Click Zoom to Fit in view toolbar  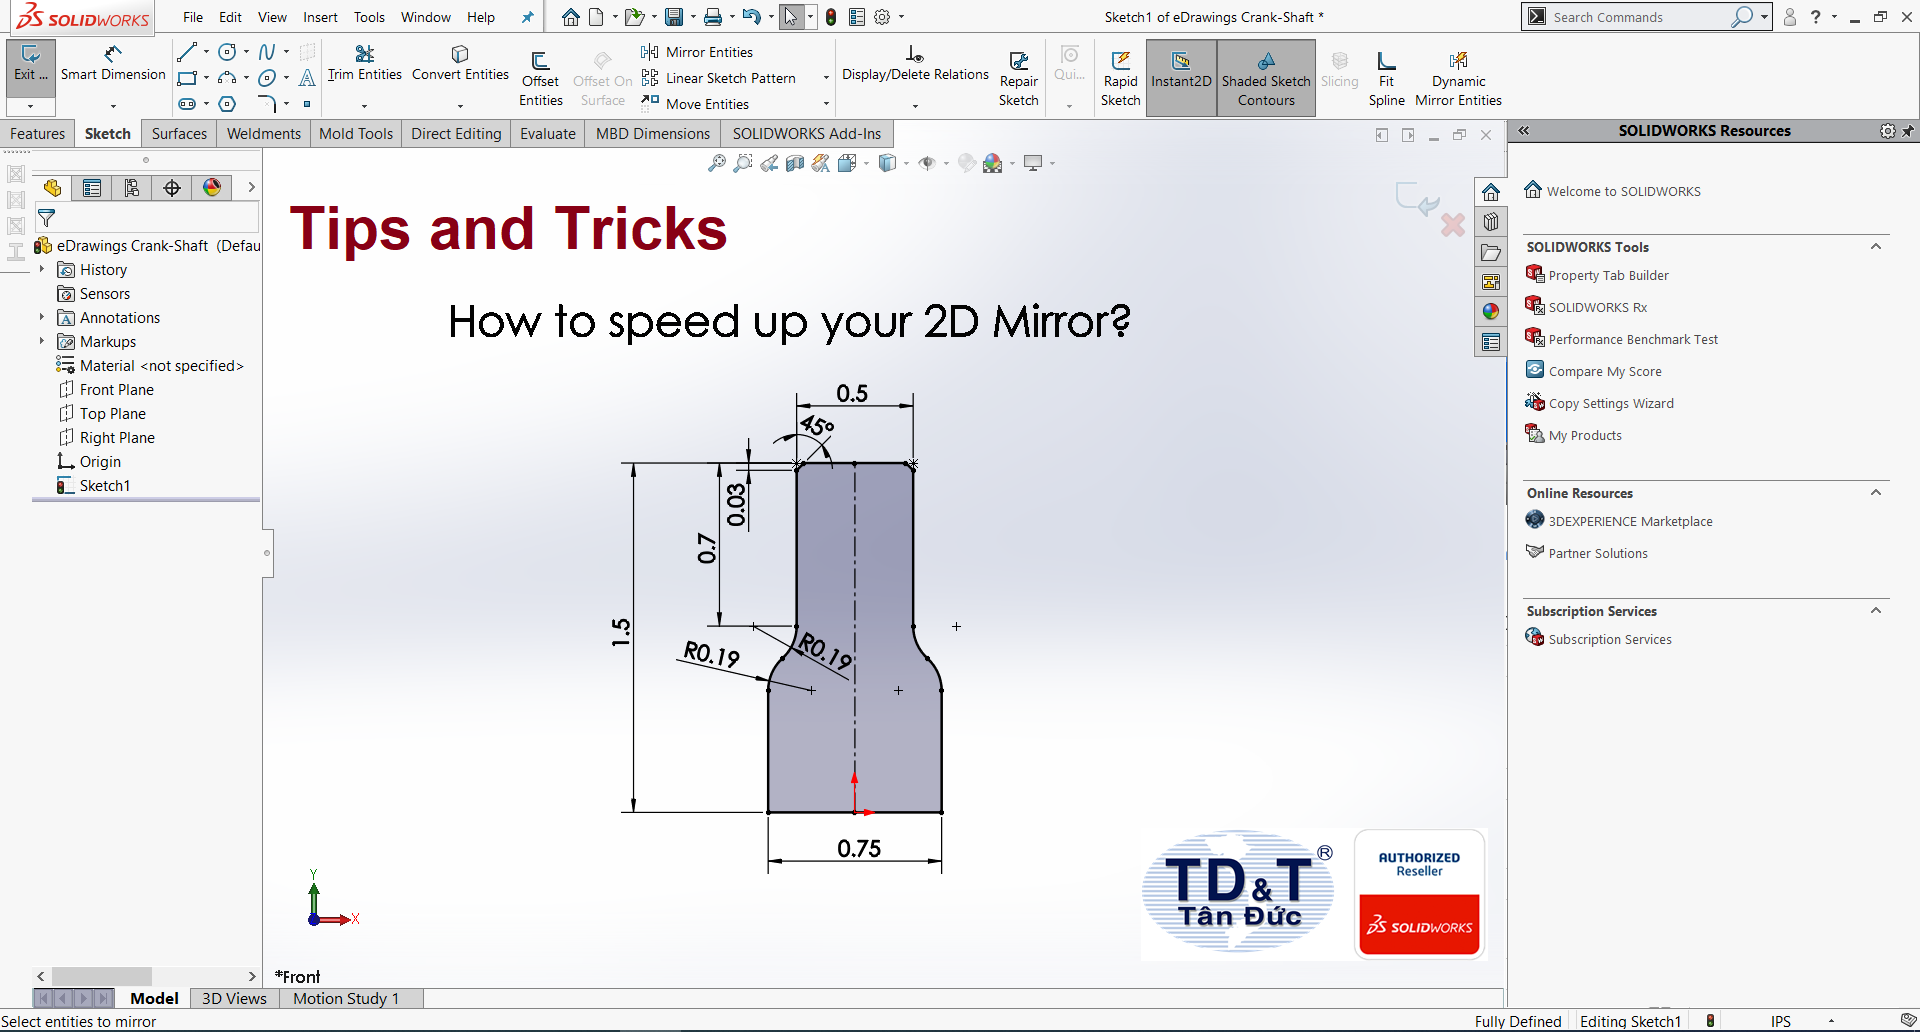tap(717, 163)
